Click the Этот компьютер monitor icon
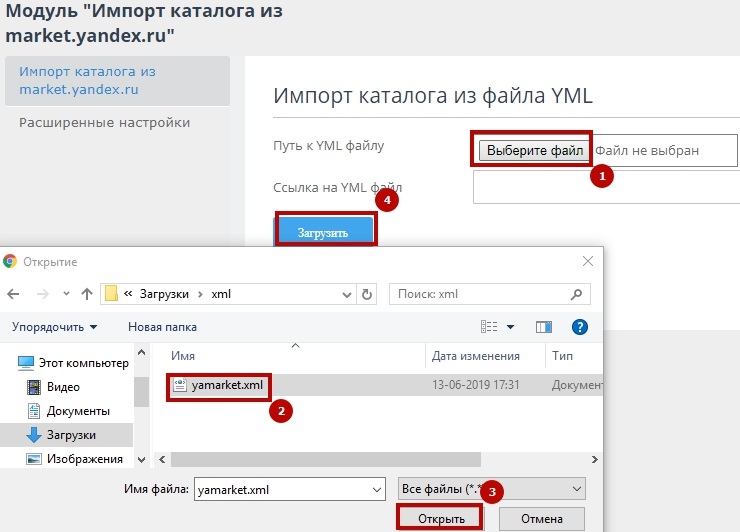 click(25, 363)
